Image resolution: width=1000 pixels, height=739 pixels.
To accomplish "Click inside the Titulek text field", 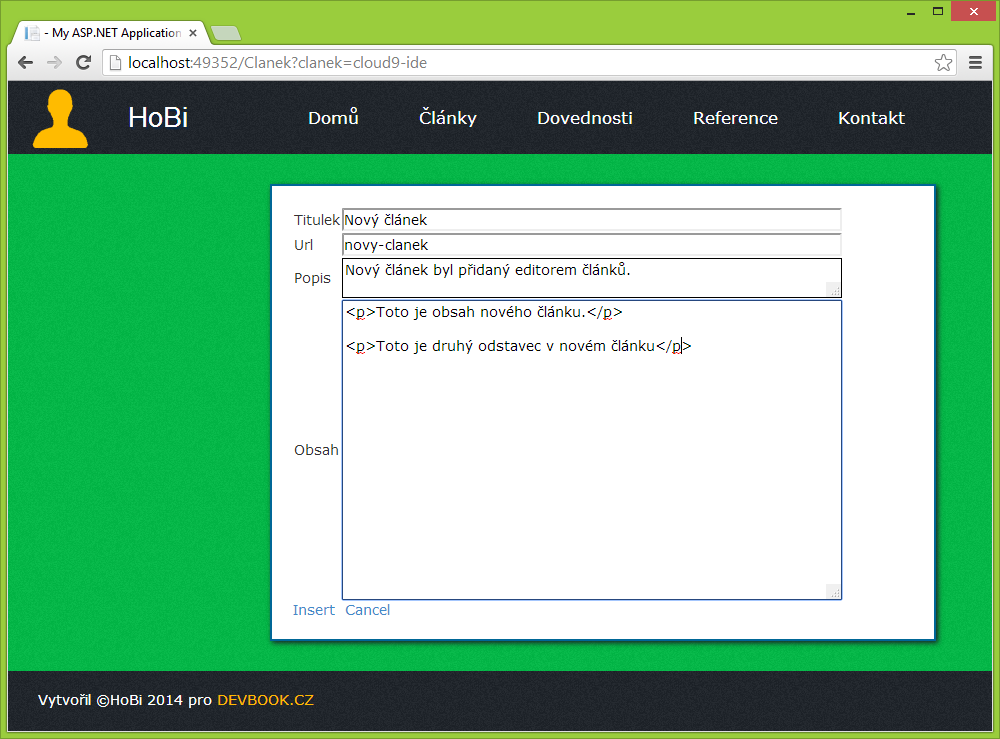I will pyautogui.click(x=590, y=219).
